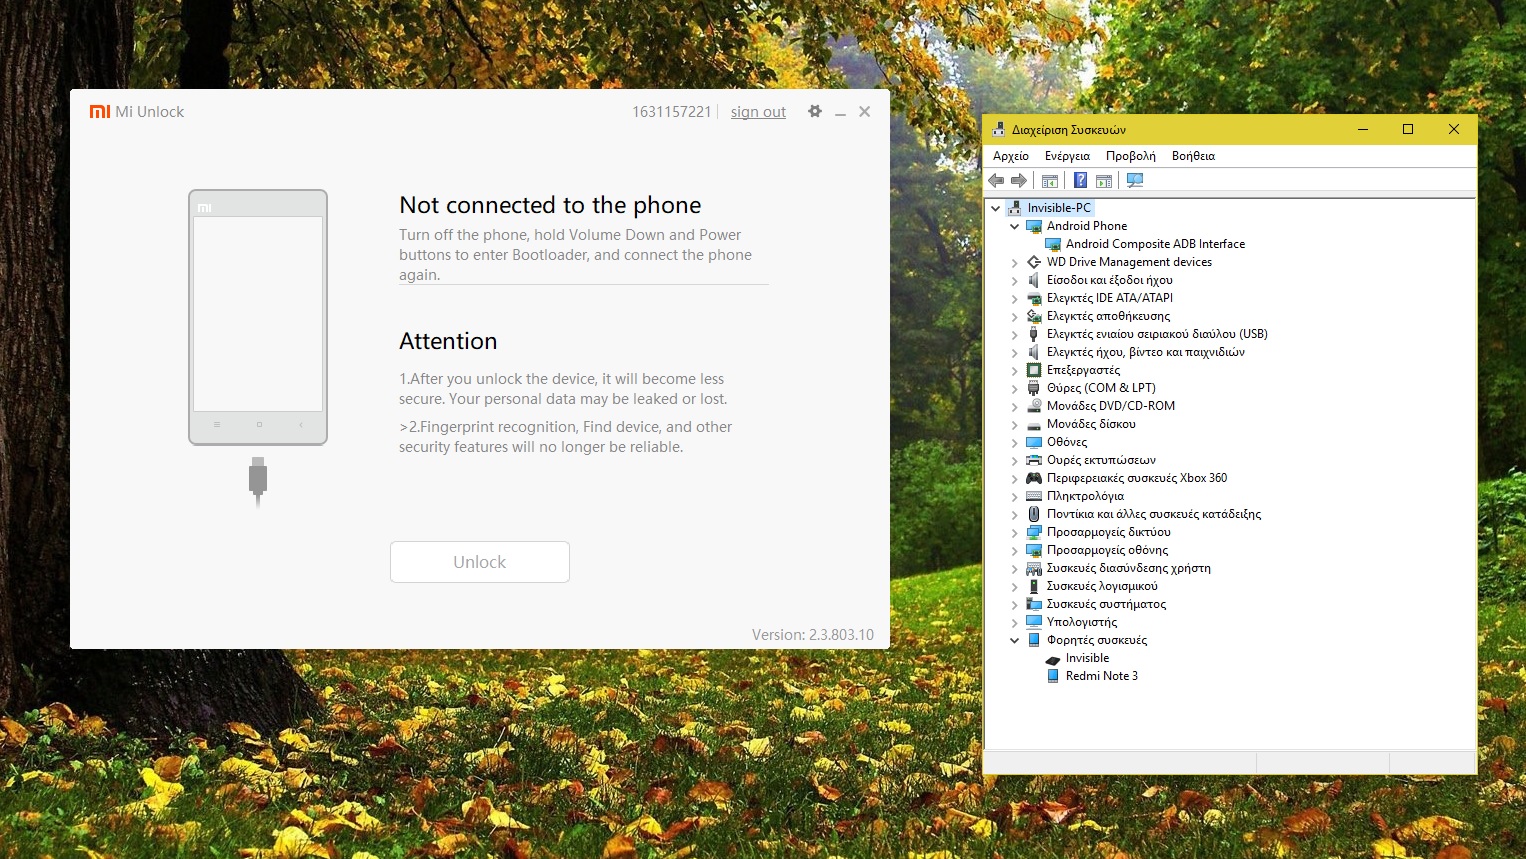Select the Invisible-PC root node
The image size is (1526, 859).
point(1058,208)
